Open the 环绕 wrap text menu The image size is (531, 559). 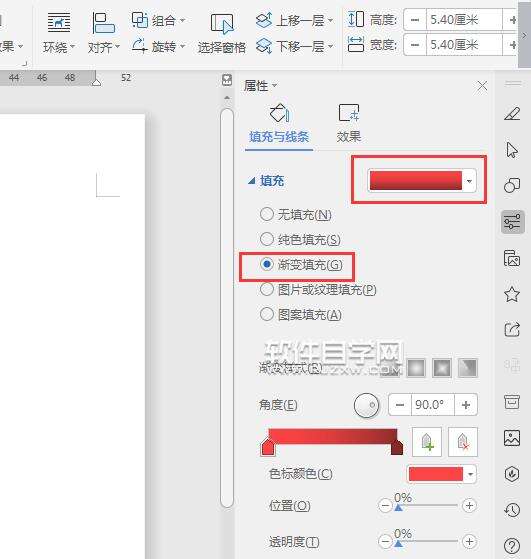pos(59,33)
